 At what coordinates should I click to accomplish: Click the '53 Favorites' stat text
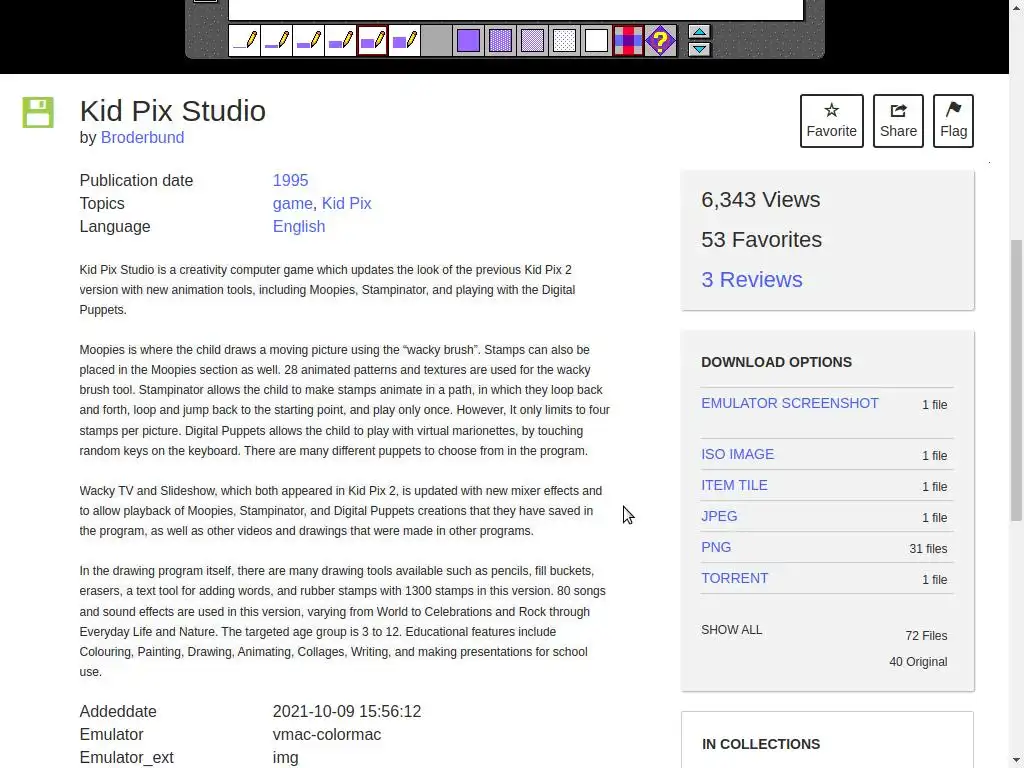761,240
